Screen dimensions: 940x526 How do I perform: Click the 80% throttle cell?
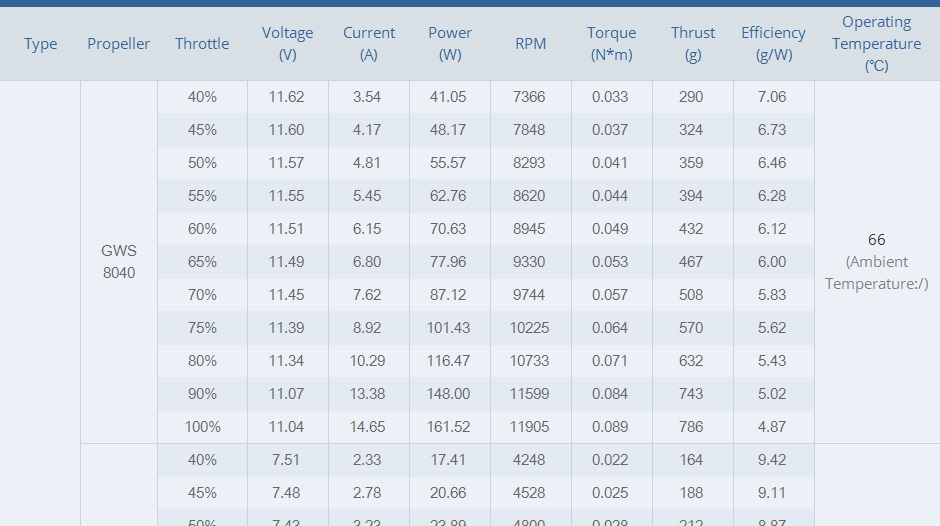[x=202, y=361]
